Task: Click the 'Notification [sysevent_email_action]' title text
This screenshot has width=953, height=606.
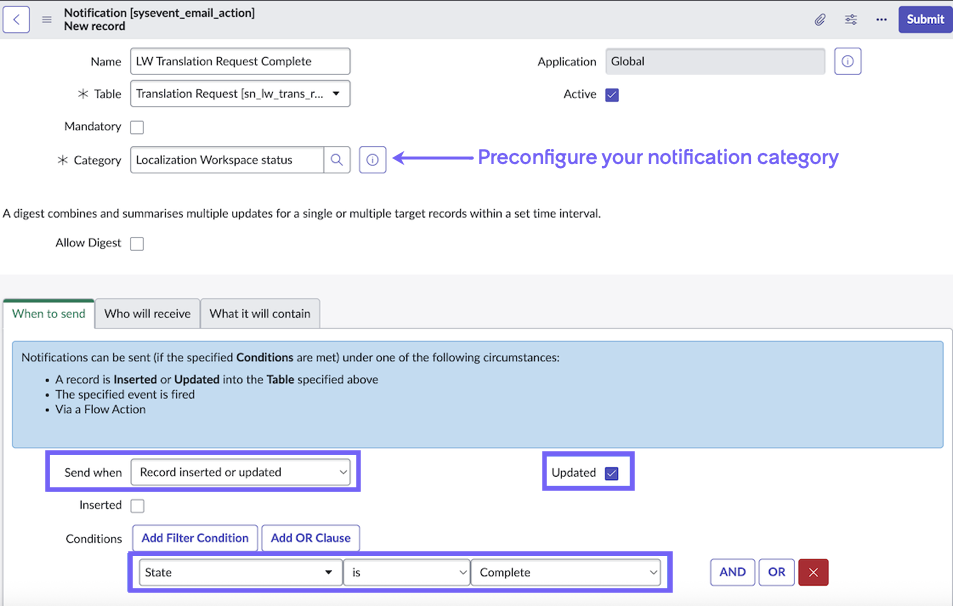Action: coord(159,13)
